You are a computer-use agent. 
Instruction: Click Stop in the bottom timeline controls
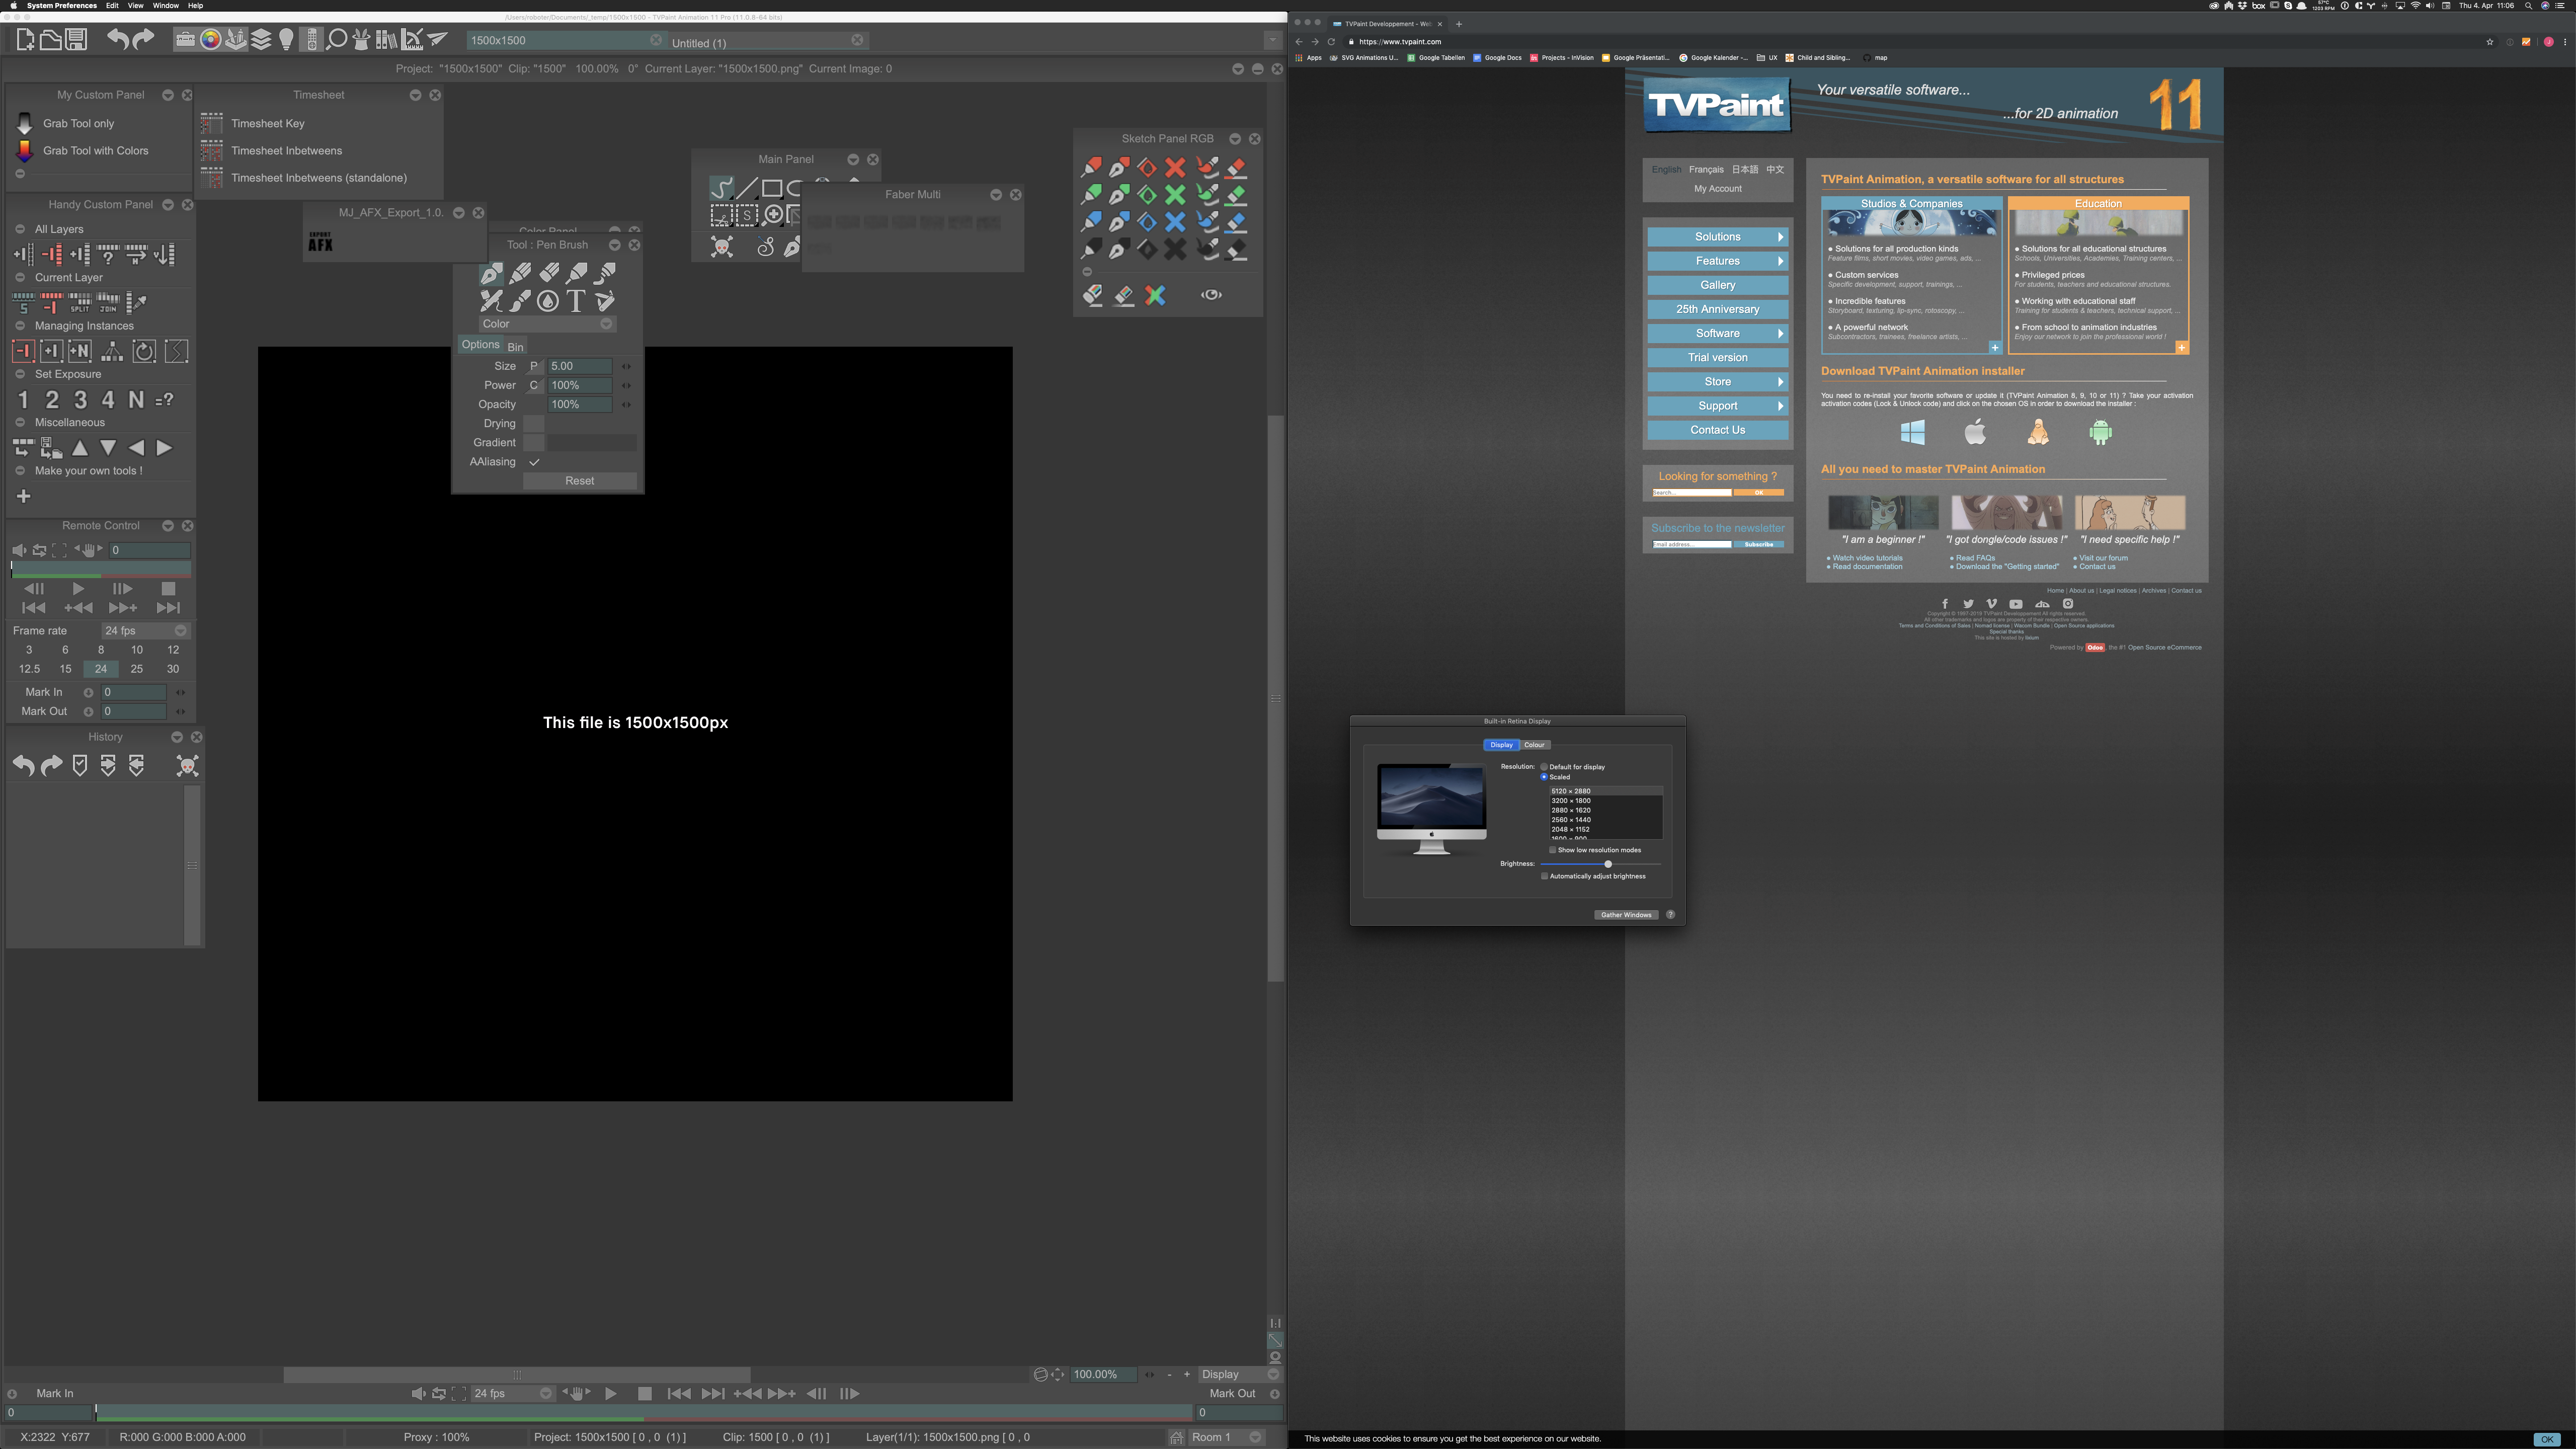point(645,1393)
